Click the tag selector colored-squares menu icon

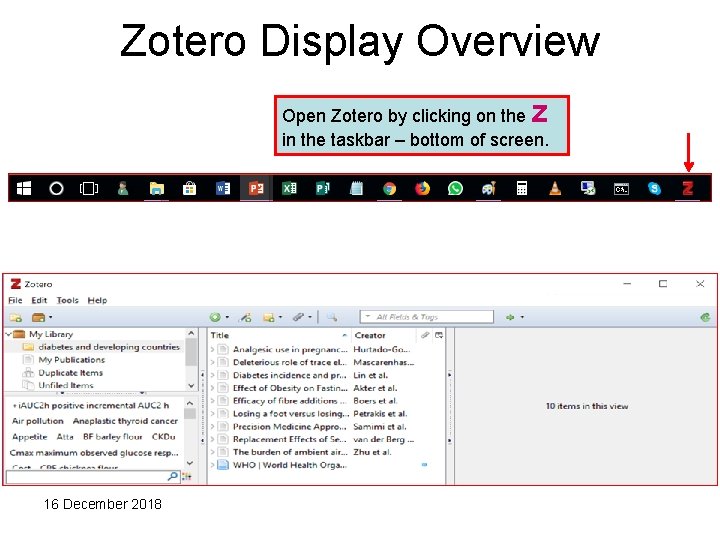pos(186,476)
